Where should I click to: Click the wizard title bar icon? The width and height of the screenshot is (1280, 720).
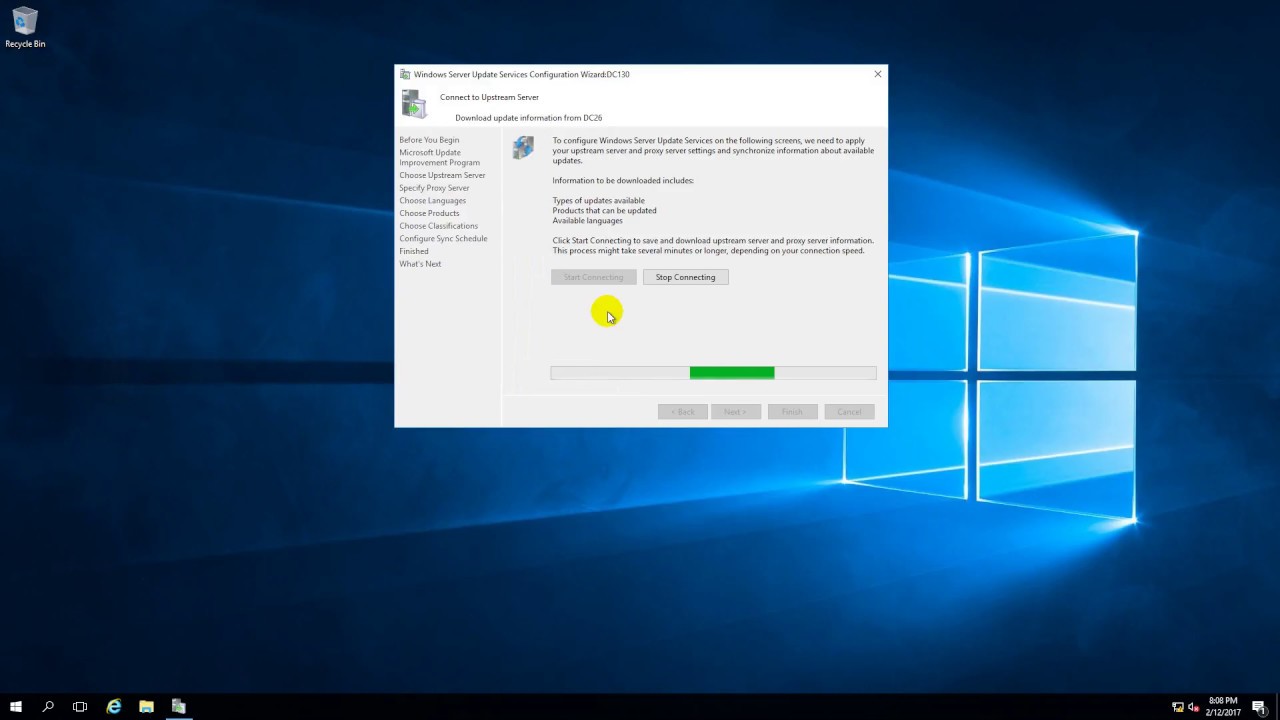tap(405, 74)
